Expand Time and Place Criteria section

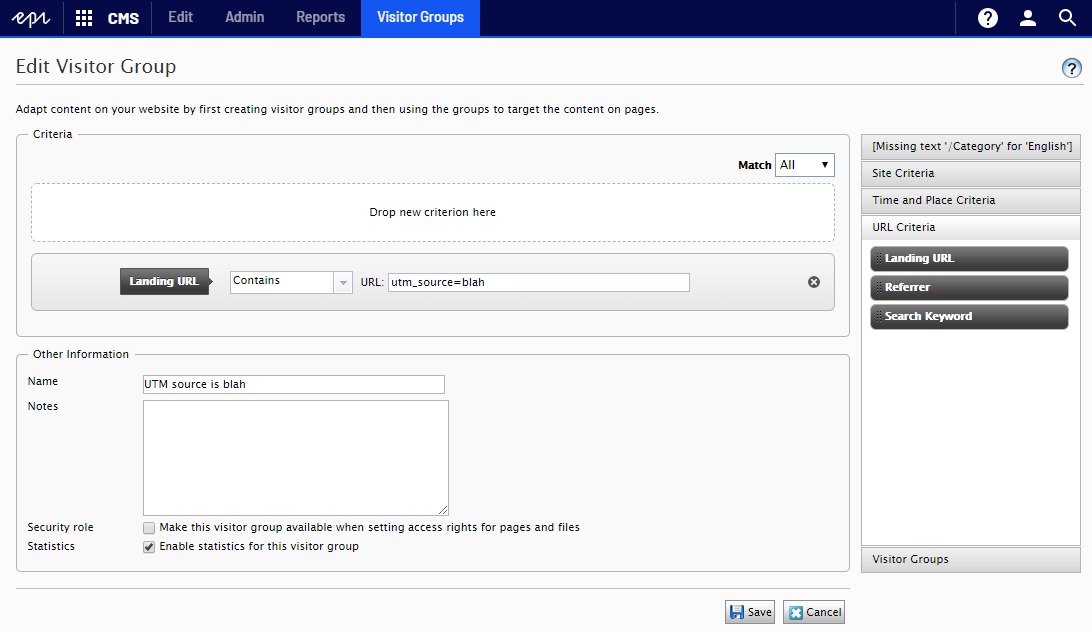click(970, 200)
